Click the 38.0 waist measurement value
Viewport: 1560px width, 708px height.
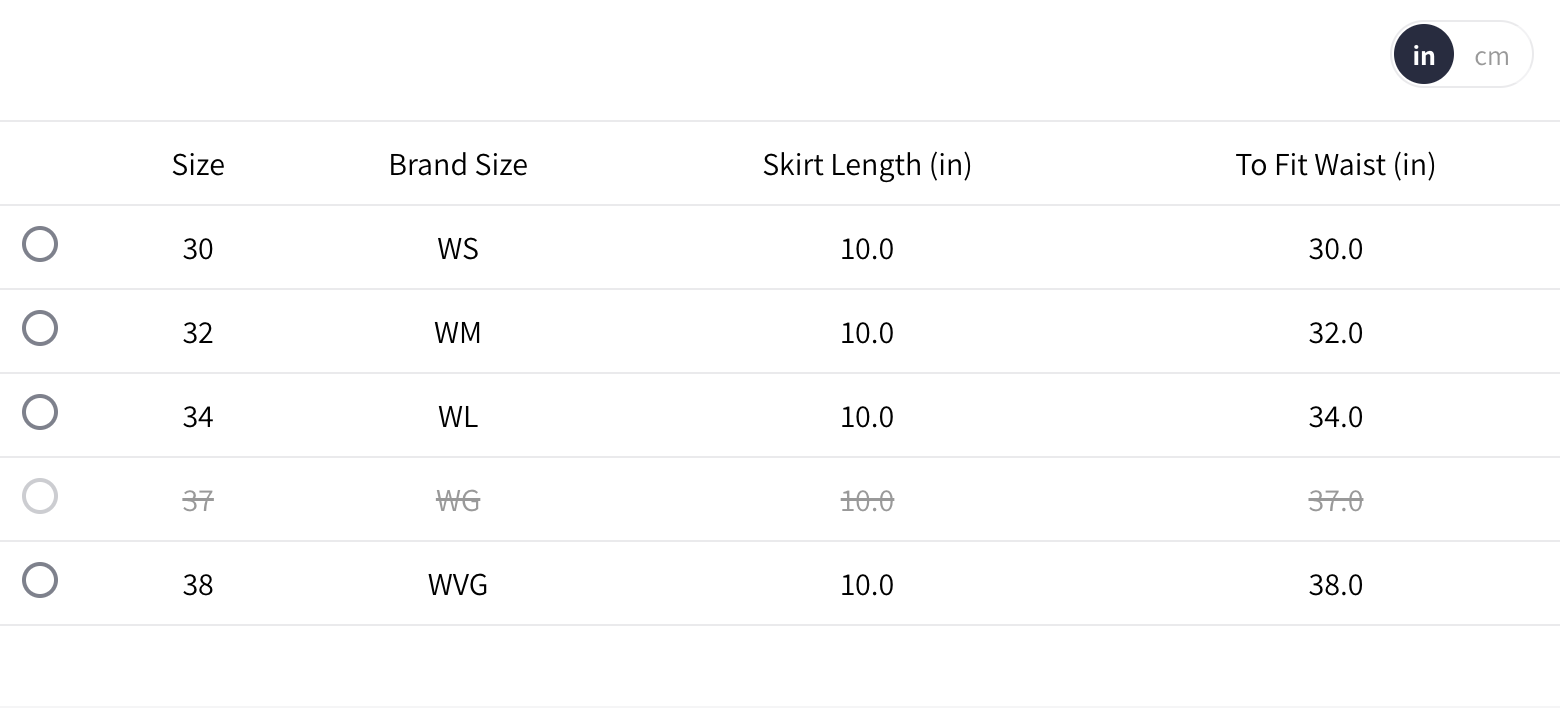1335,584
